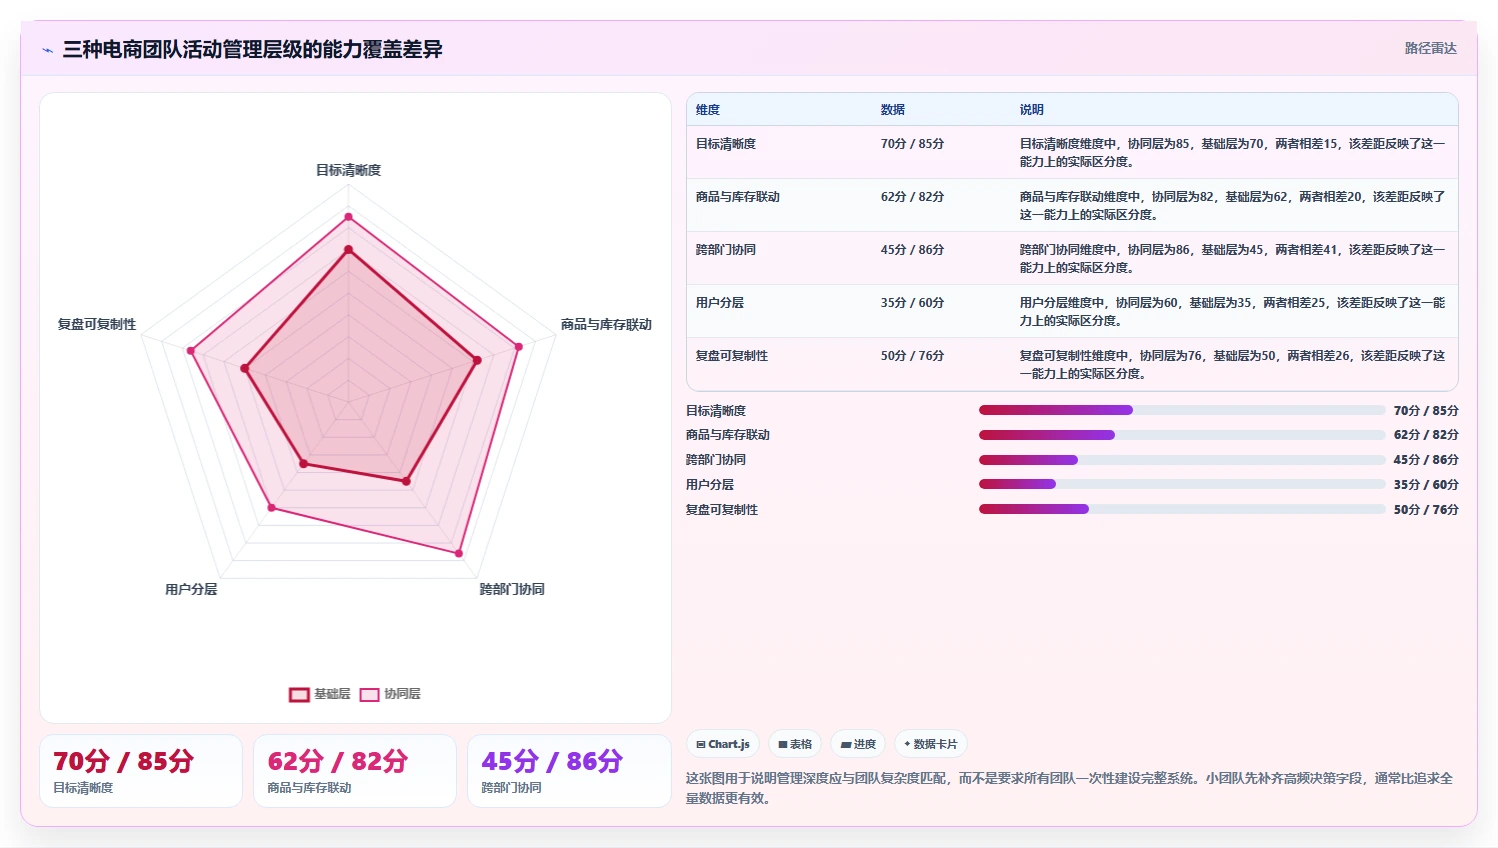Click the 目标清晰度 description text in table
Viewport: 1498px width, 848px height.
(1232, 153)
